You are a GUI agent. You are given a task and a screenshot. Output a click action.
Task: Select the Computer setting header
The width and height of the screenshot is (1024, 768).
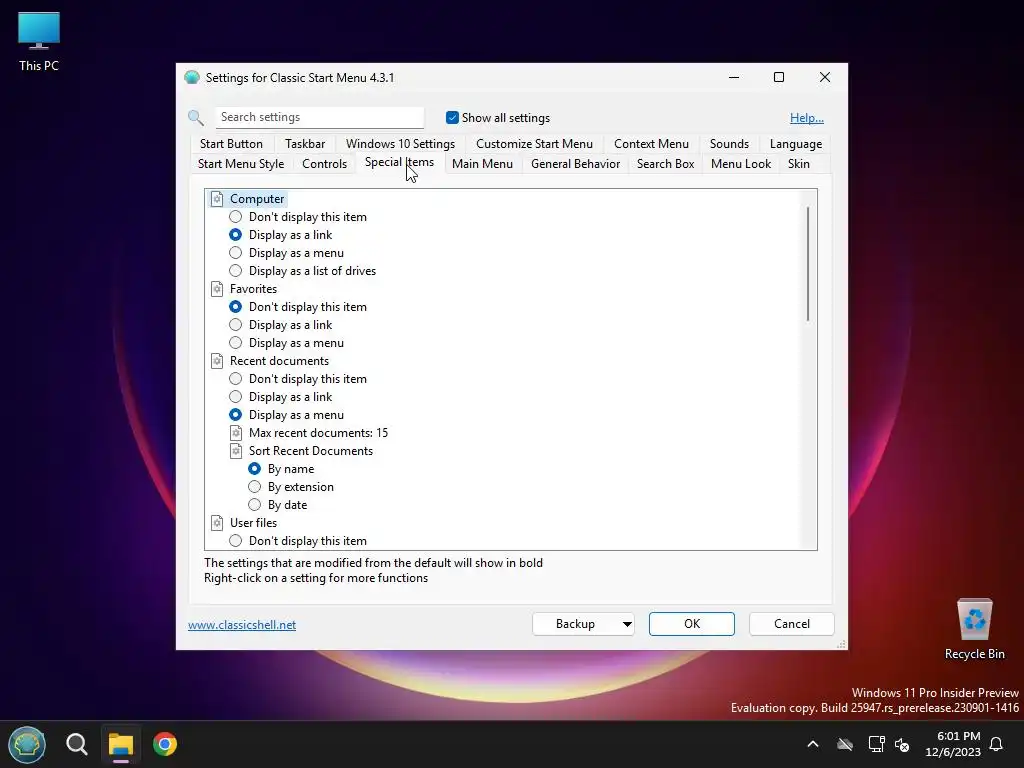(x=257, y=199)
